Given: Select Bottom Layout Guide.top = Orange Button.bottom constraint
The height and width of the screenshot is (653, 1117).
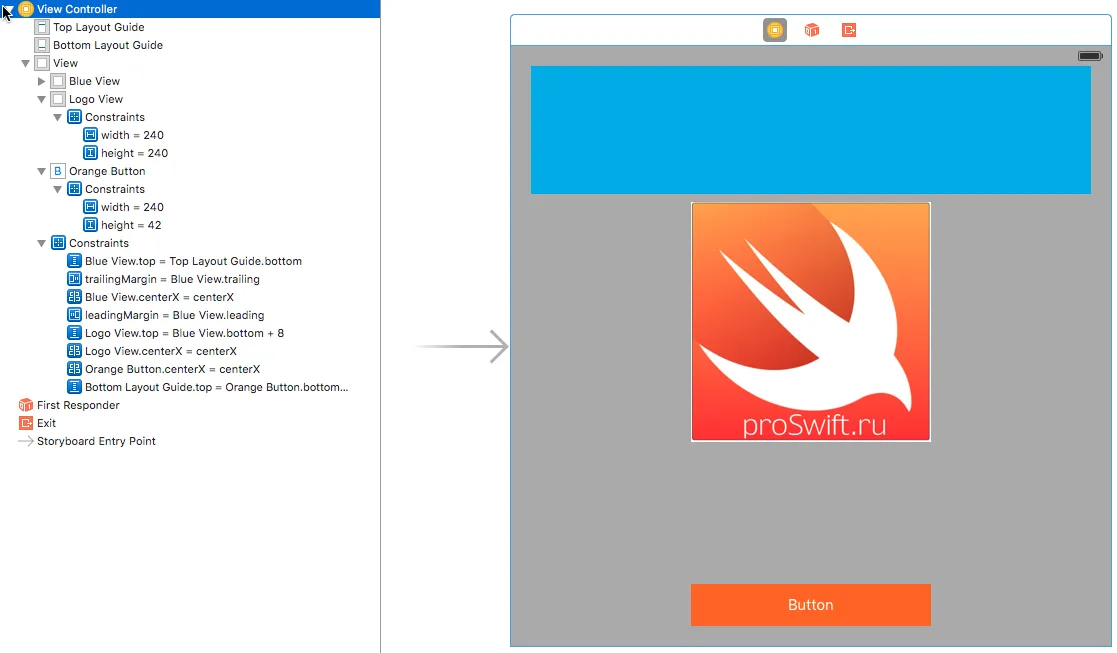Looking at the screenshot, I should (x=217, y=387).
